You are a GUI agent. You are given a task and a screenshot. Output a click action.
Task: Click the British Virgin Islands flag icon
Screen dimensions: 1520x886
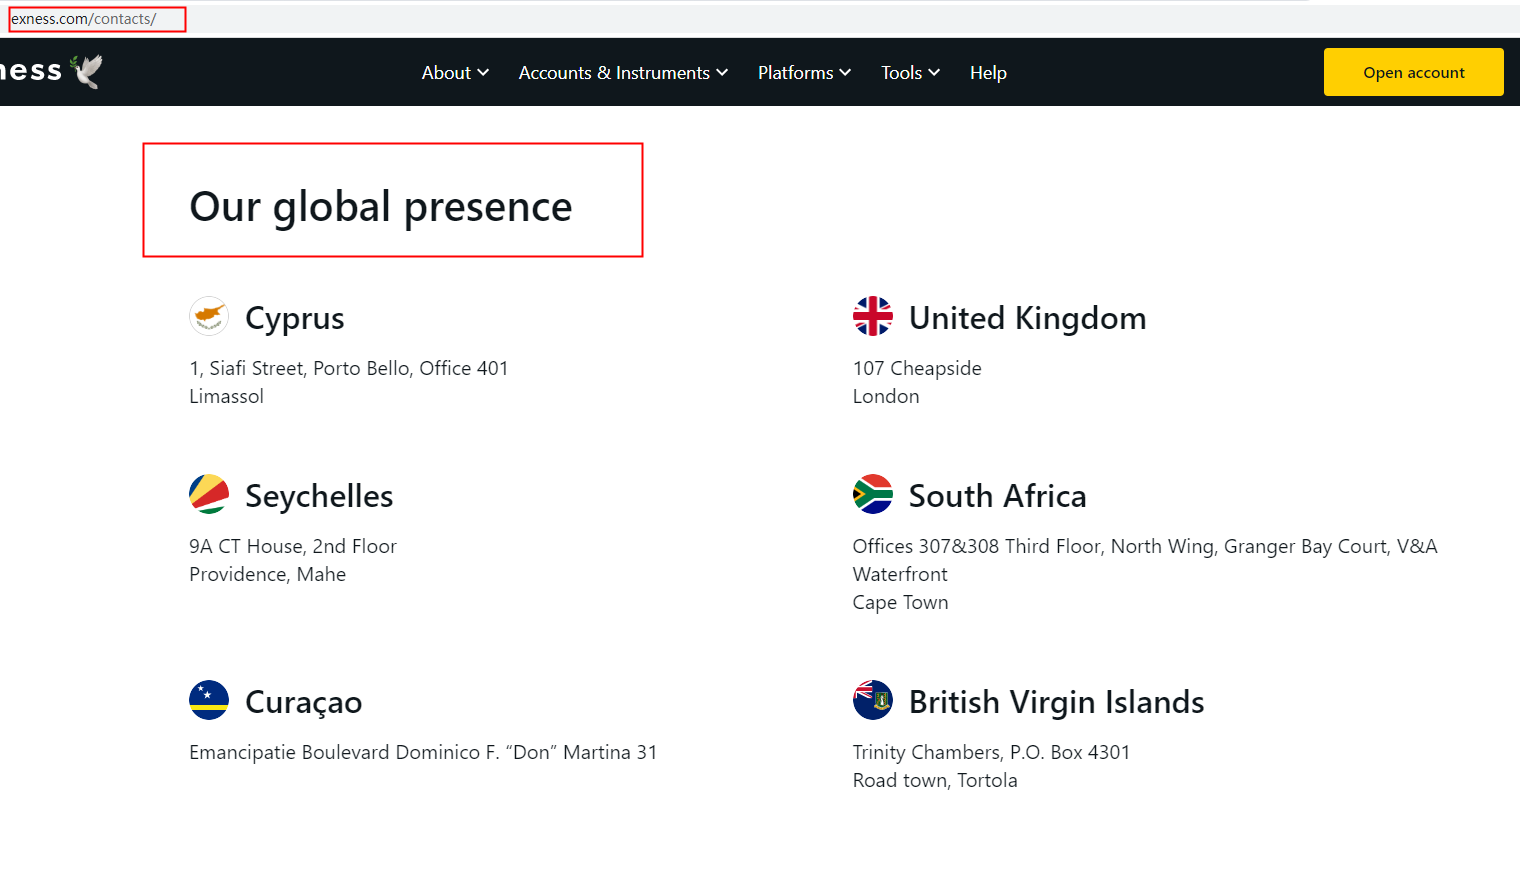coord(872,700)
